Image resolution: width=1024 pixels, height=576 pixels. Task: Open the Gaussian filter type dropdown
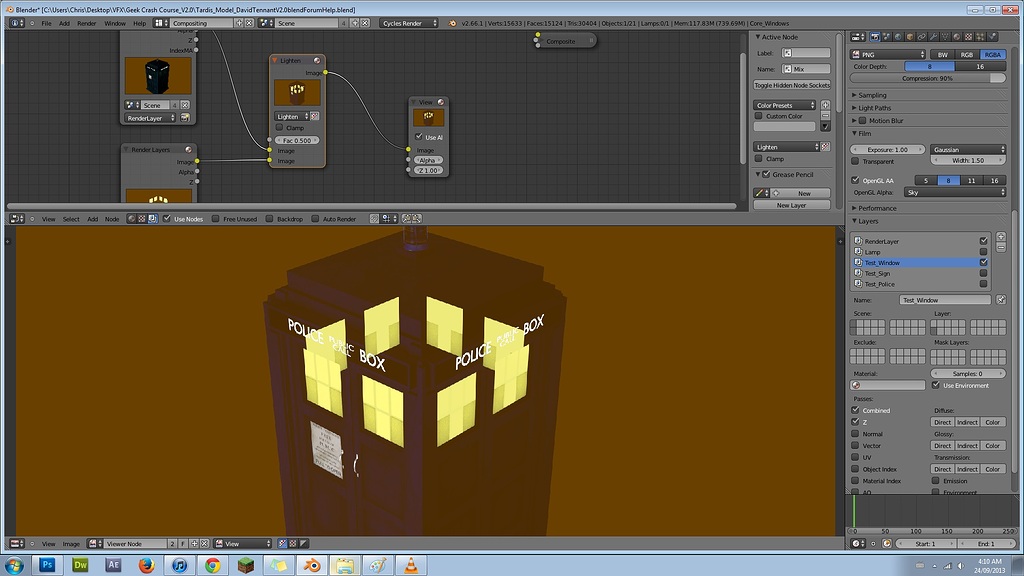pos(968,149)
